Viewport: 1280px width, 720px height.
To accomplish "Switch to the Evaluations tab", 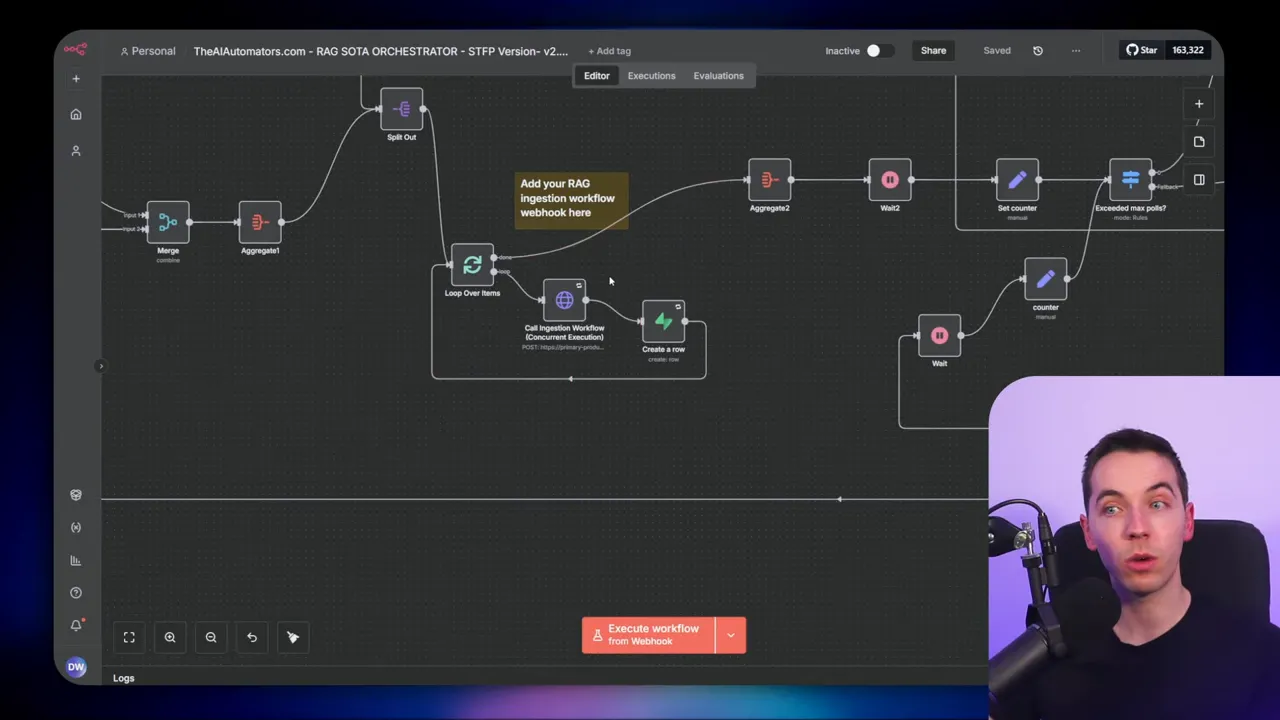I will [718, 75].
